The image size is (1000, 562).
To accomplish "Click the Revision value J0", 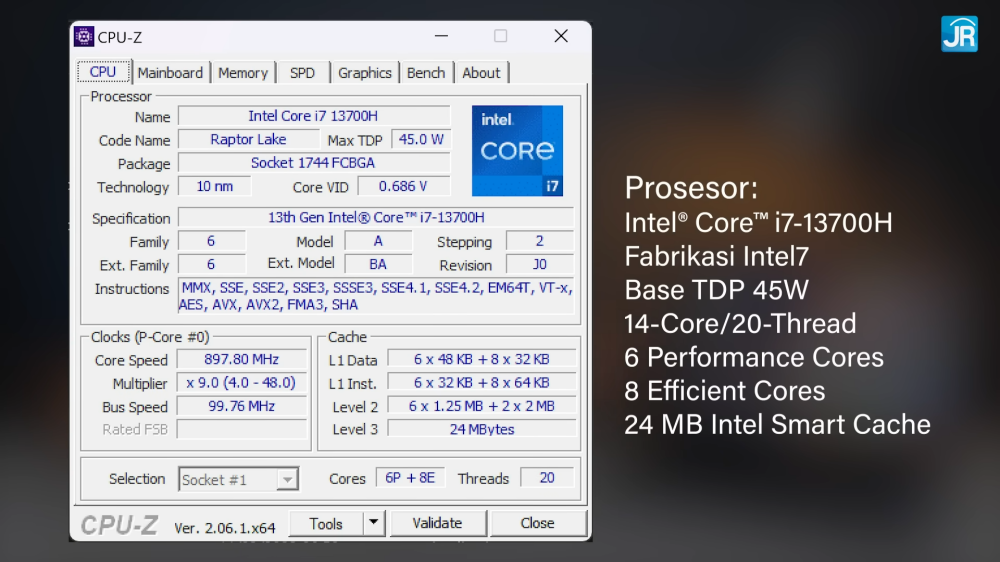I will click(540, 264).
